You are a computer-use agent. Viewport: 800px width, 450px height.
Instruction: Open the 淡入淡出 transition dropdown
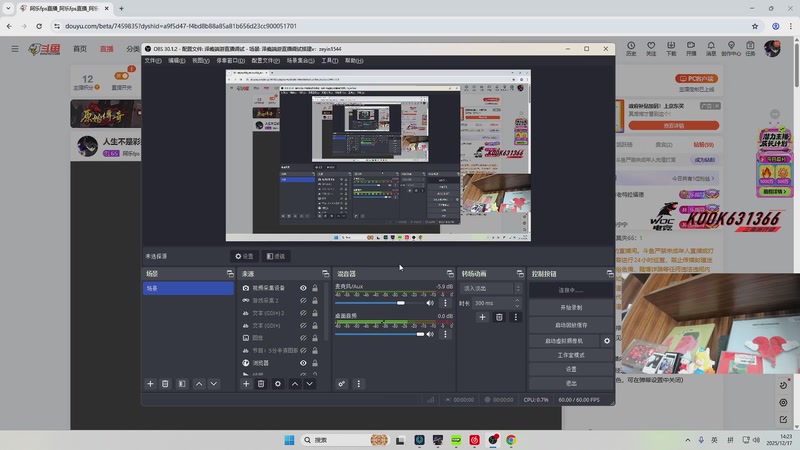click(490, 288)
